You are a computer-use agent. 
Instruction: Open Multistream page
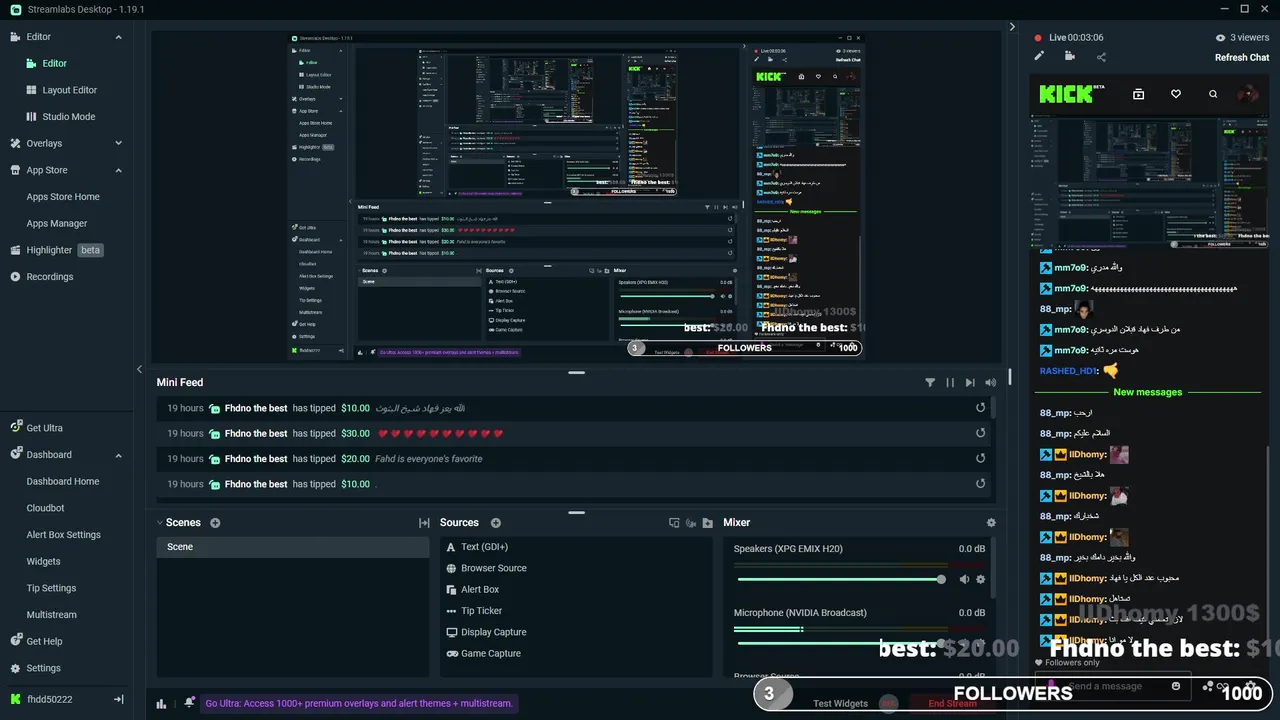pos(51,615)
